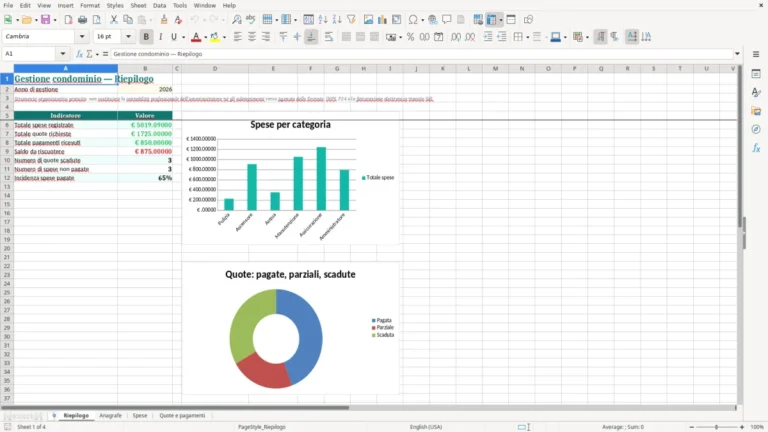Open the Font Color dropdown arrow
The height and width of the screenshot is (432, 768).
(x=205, y=37)
